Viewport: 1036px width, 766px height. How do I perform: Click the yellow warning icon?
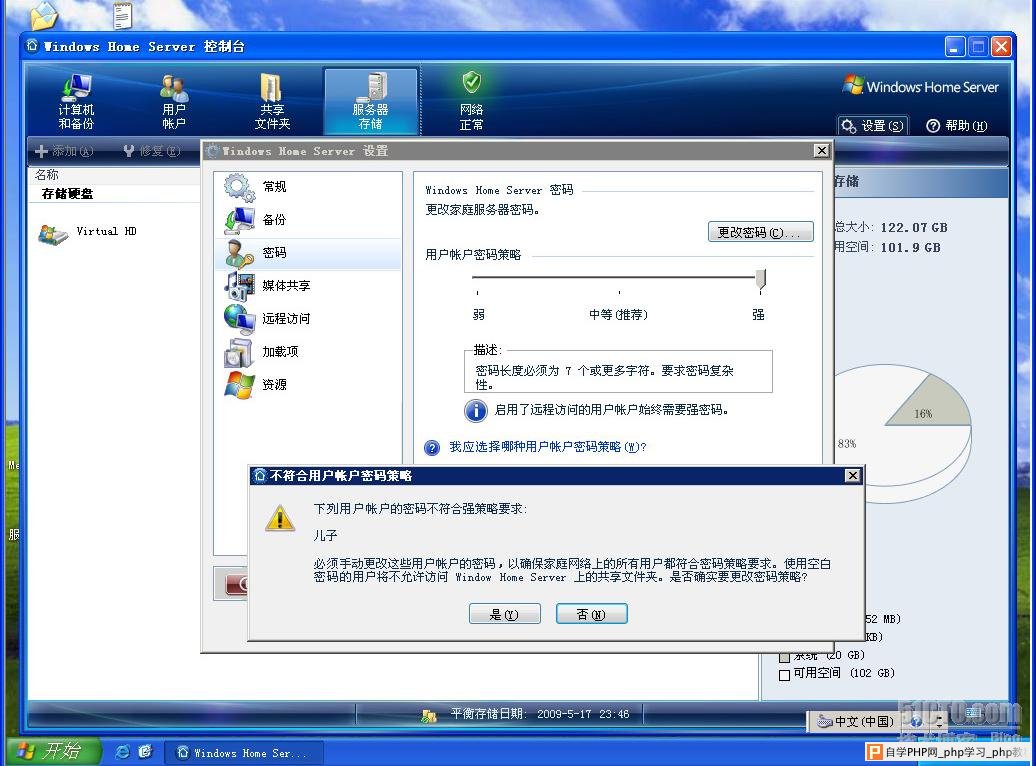pyautogui.click(x=280, y=518)
